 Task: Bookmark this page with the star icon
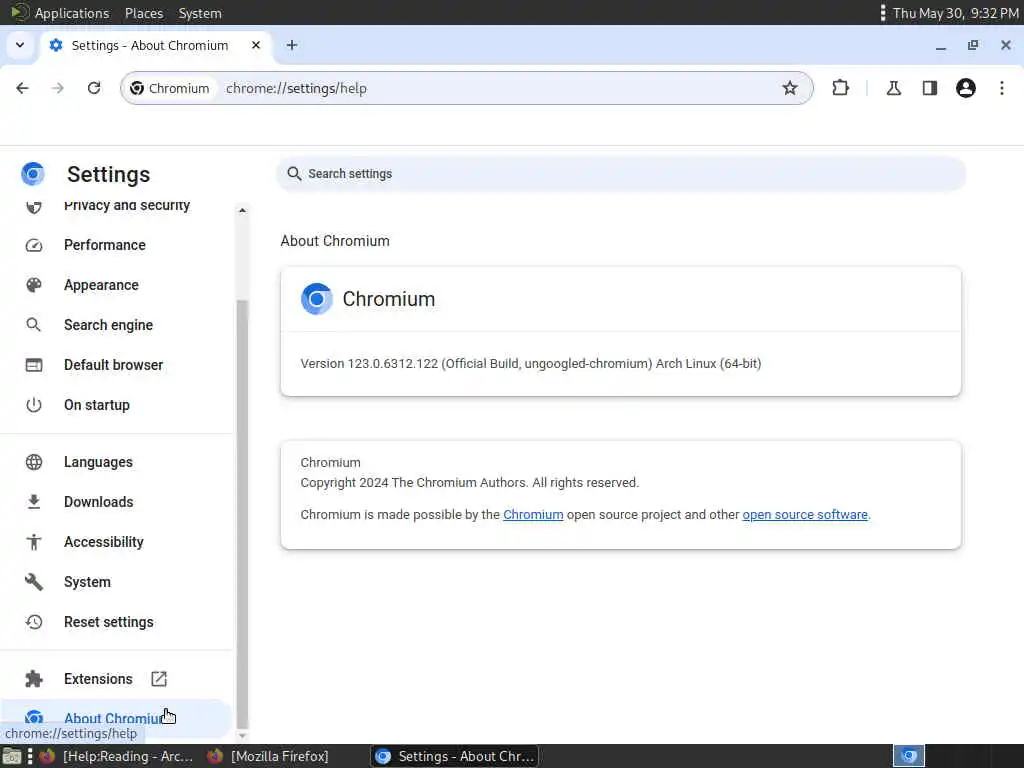(790, 88)
